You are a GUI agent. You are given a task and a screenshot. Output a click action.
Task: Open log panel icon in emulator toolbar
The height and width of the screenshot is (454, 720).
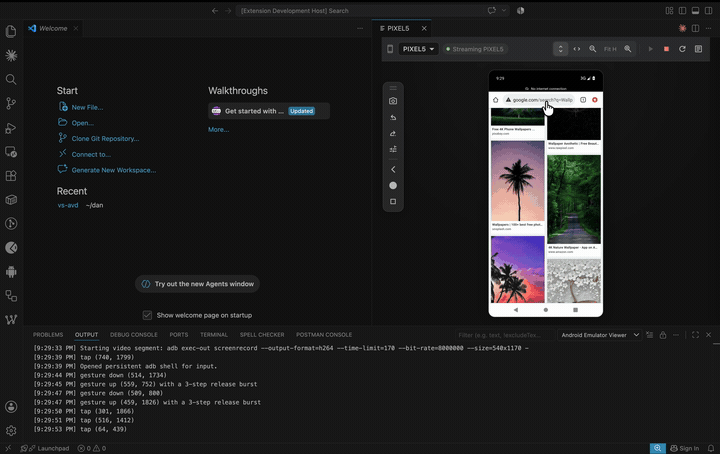click(698, 49)
